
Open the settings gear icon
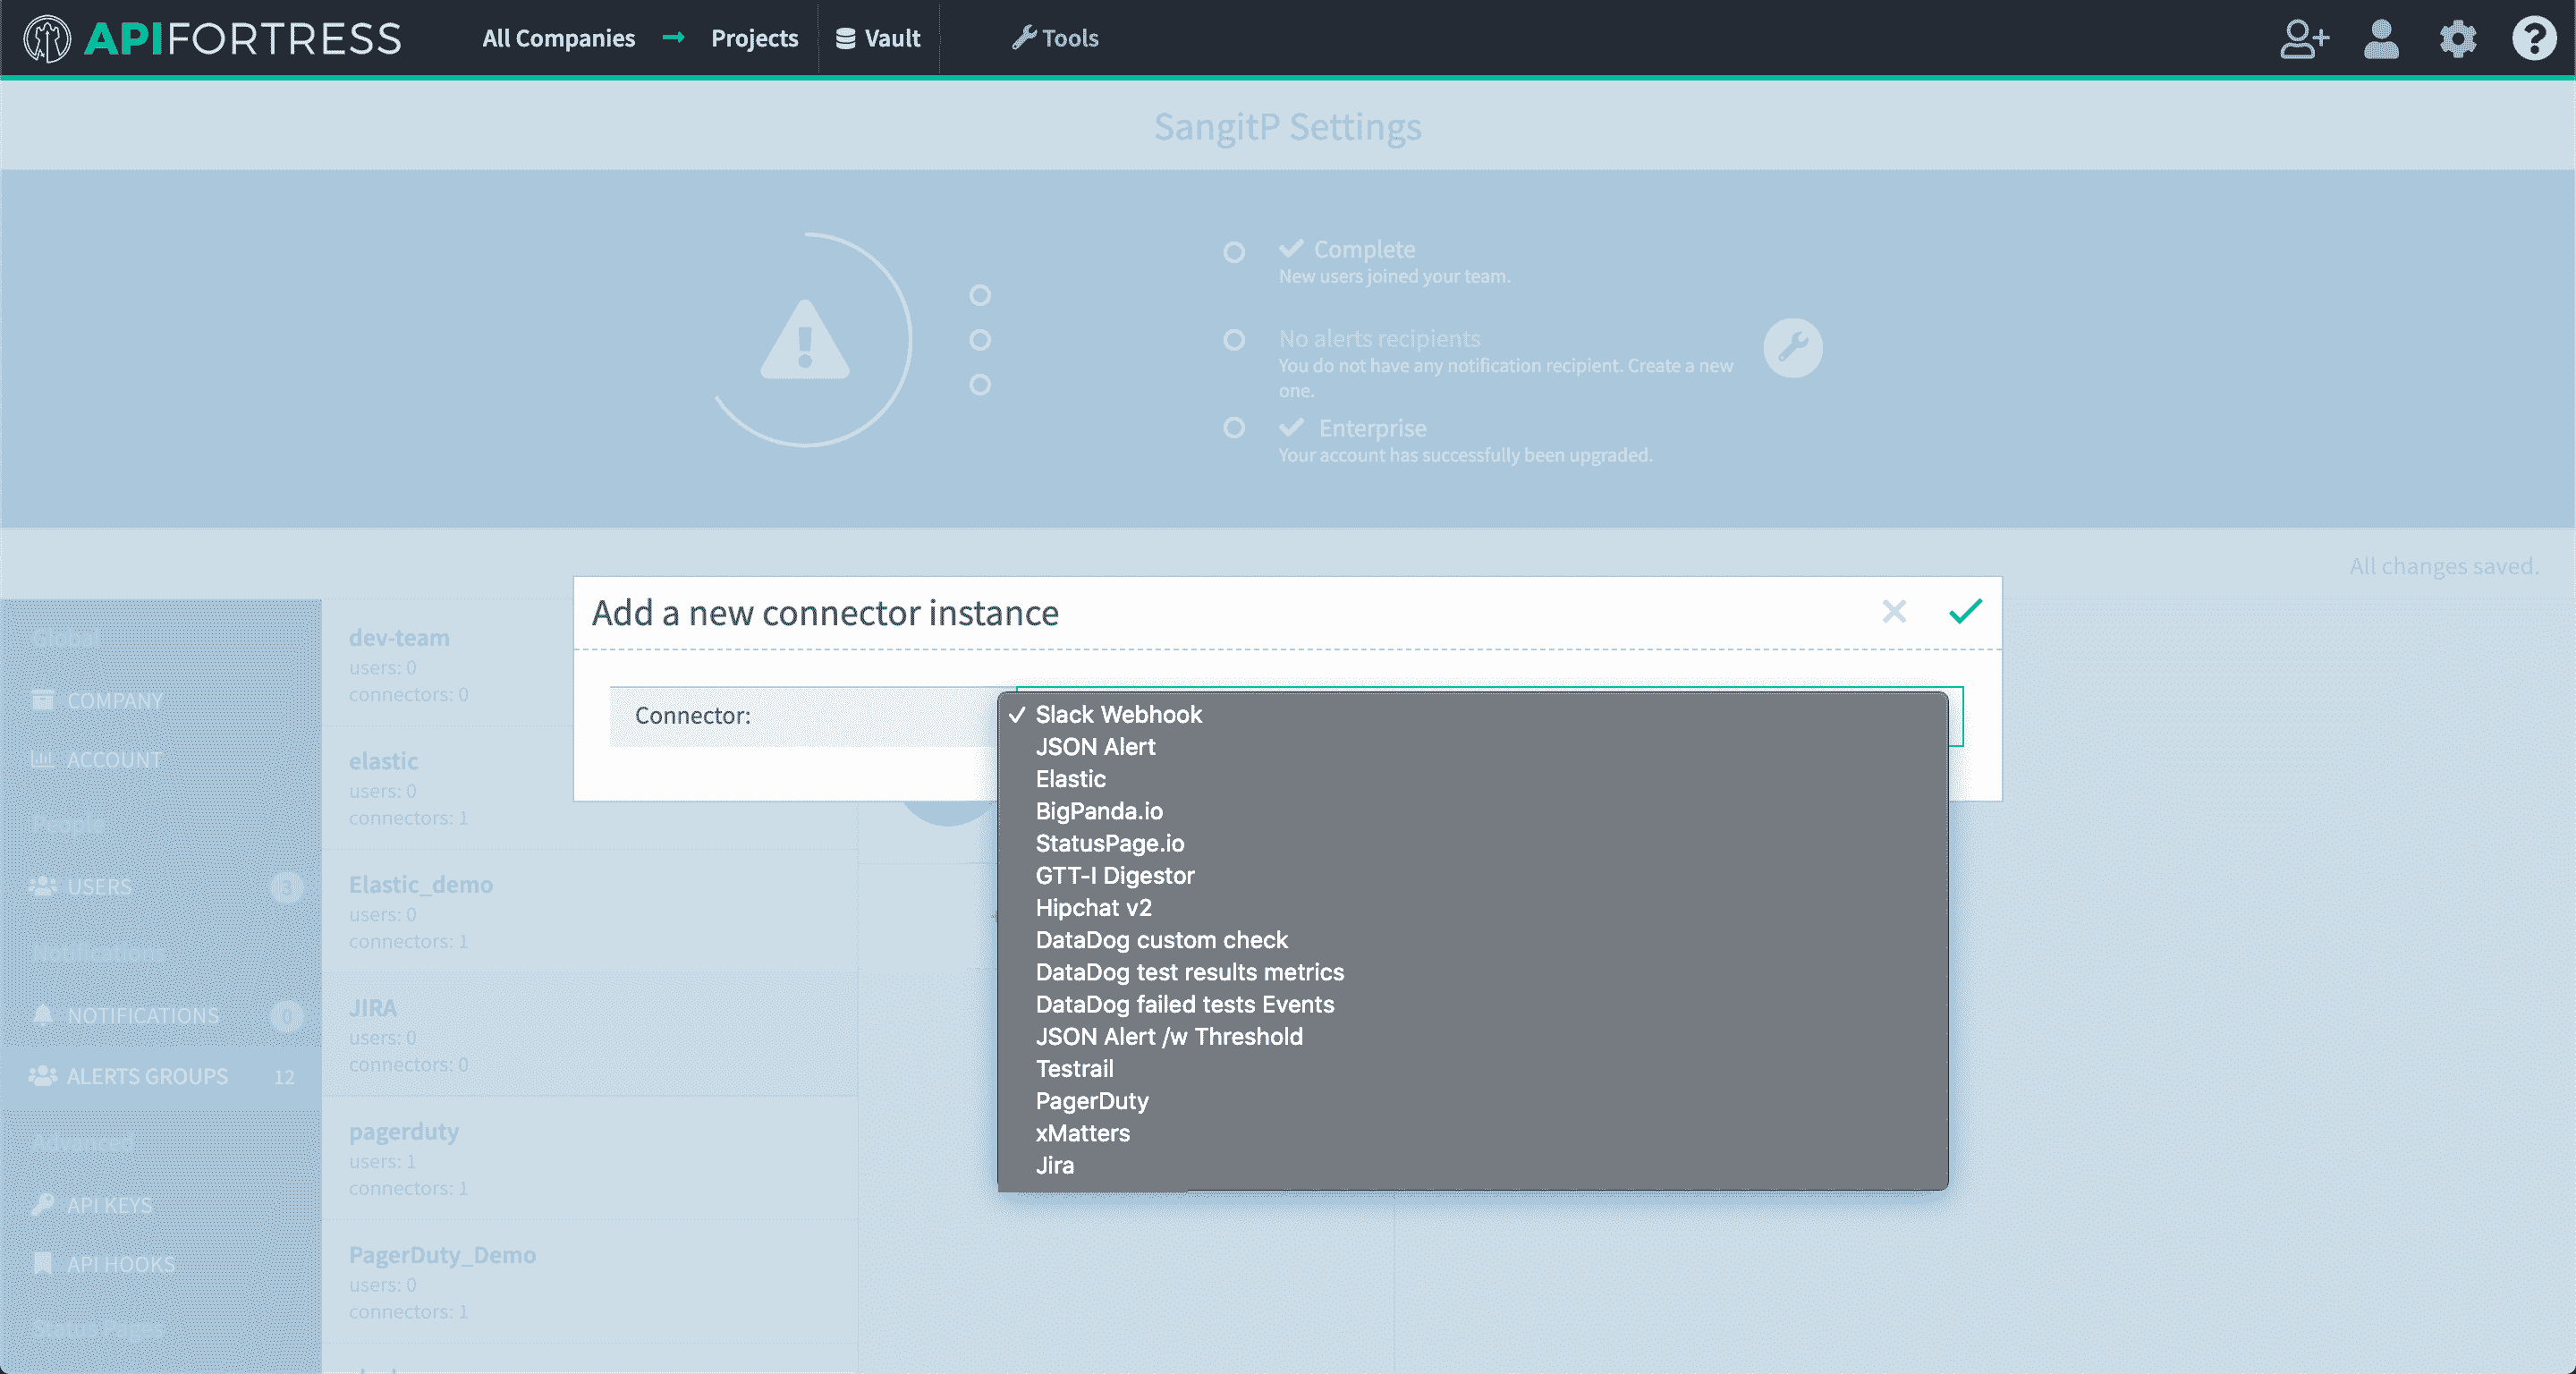pos(2457,39)
